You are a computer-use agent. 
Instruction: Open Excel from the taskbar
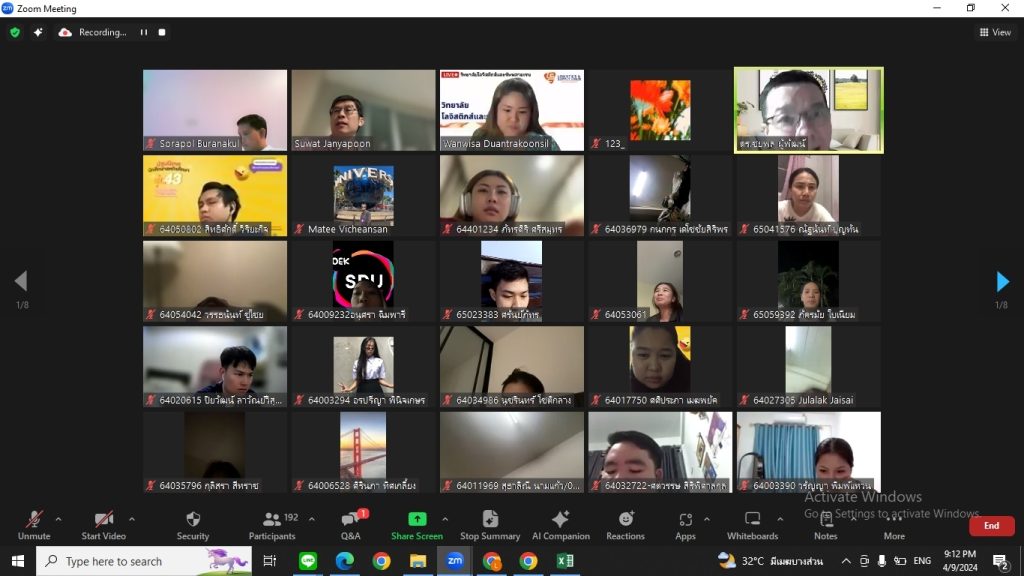pos(565,561)
